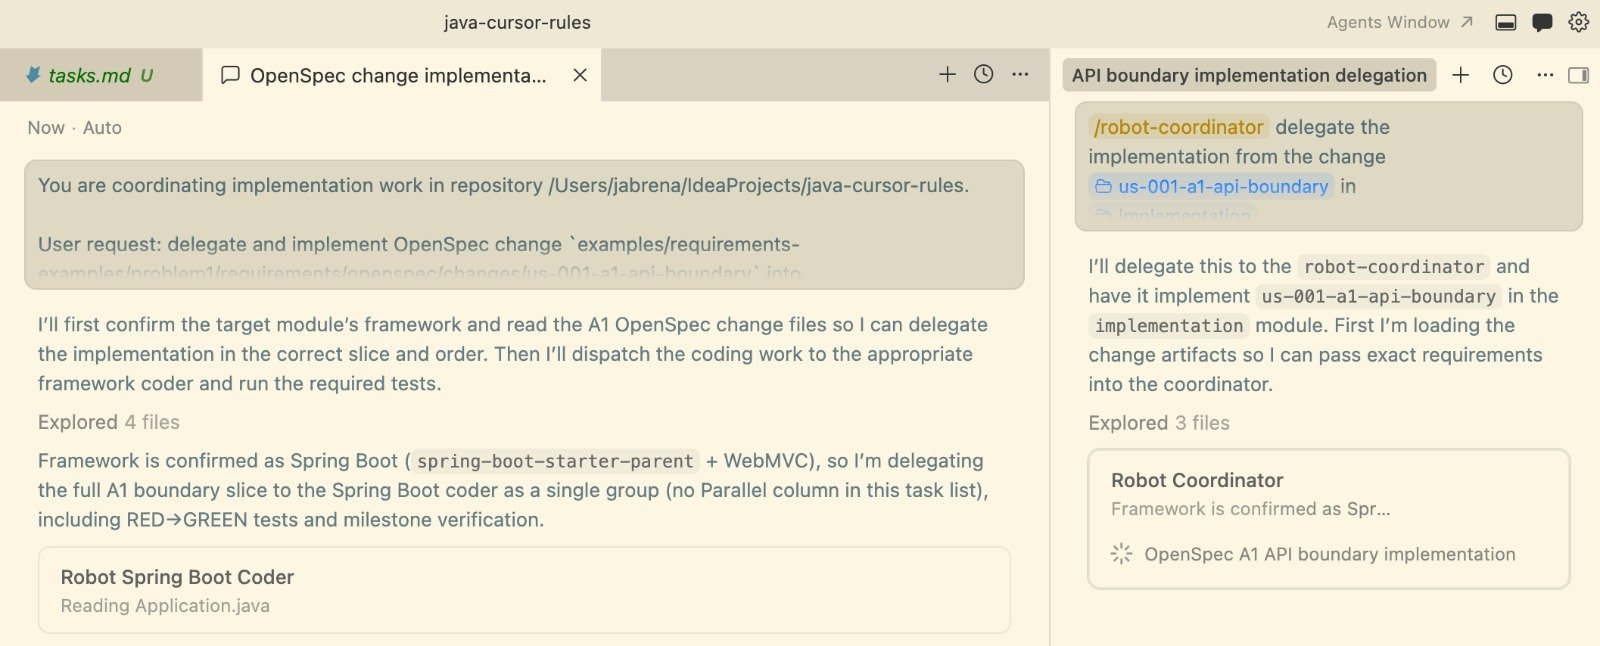Toggle the bottom panel layout icon
1600x646 pixels.
(x=1506, y=22)
